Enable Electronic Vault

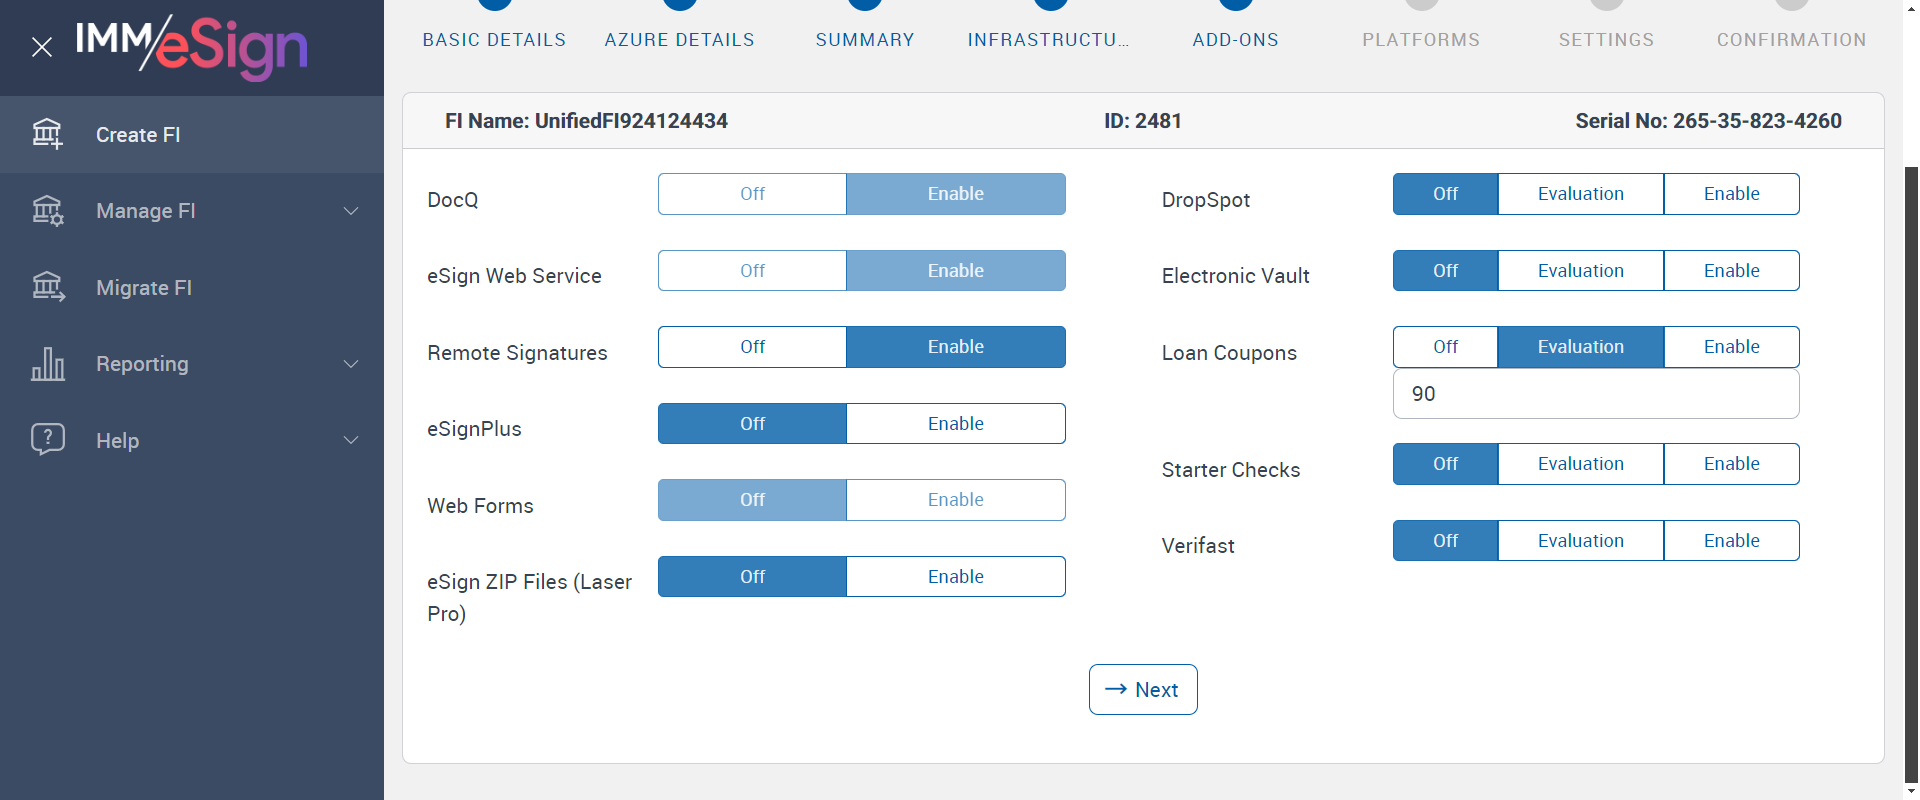(x=1732, y=271)
